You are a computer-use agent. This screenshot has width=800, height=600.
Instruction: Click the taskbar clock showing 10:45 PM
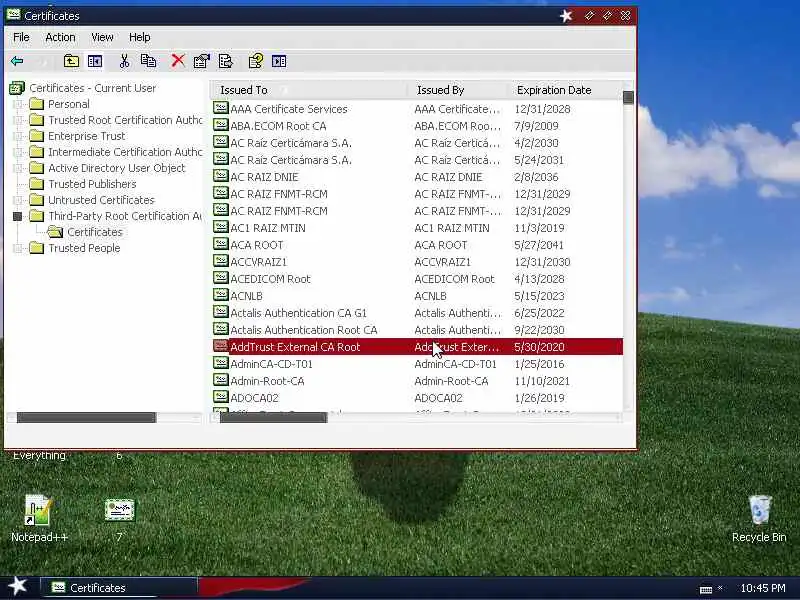[x=763, y=588]
